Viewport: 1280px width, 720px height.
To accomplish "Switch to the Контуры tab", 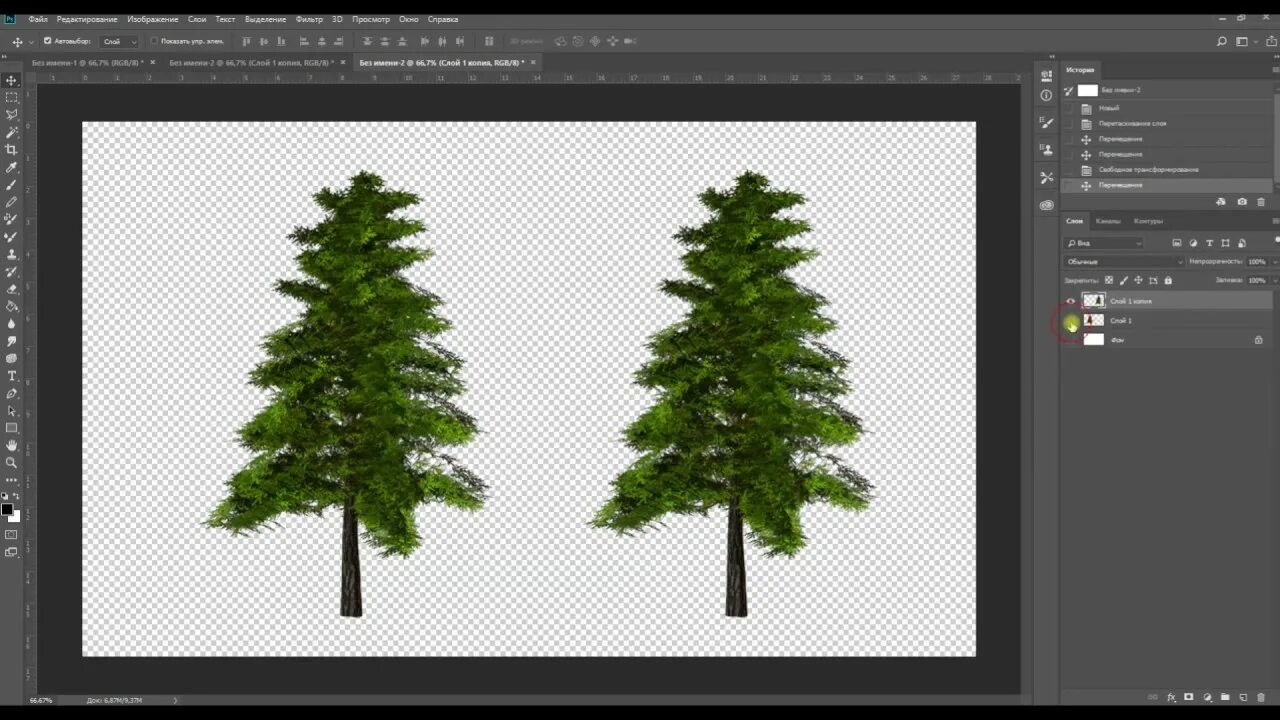I will click(1148, 221).
